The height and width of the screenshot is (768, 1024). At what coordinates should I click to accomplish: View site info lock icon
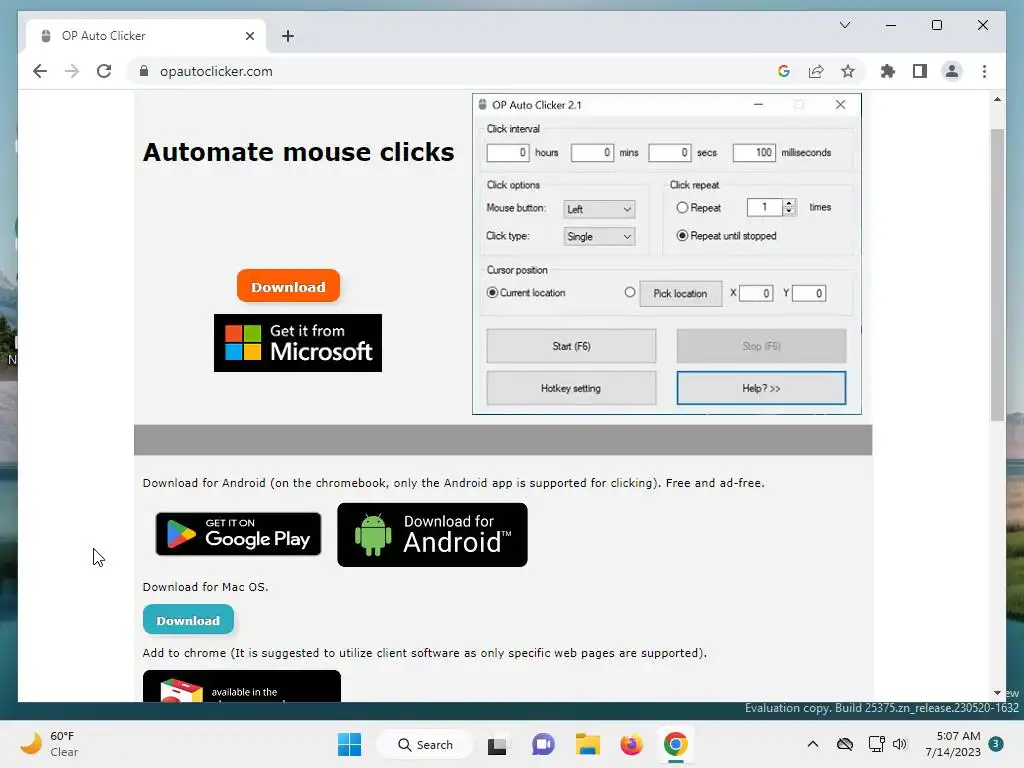tap(144, 71)
